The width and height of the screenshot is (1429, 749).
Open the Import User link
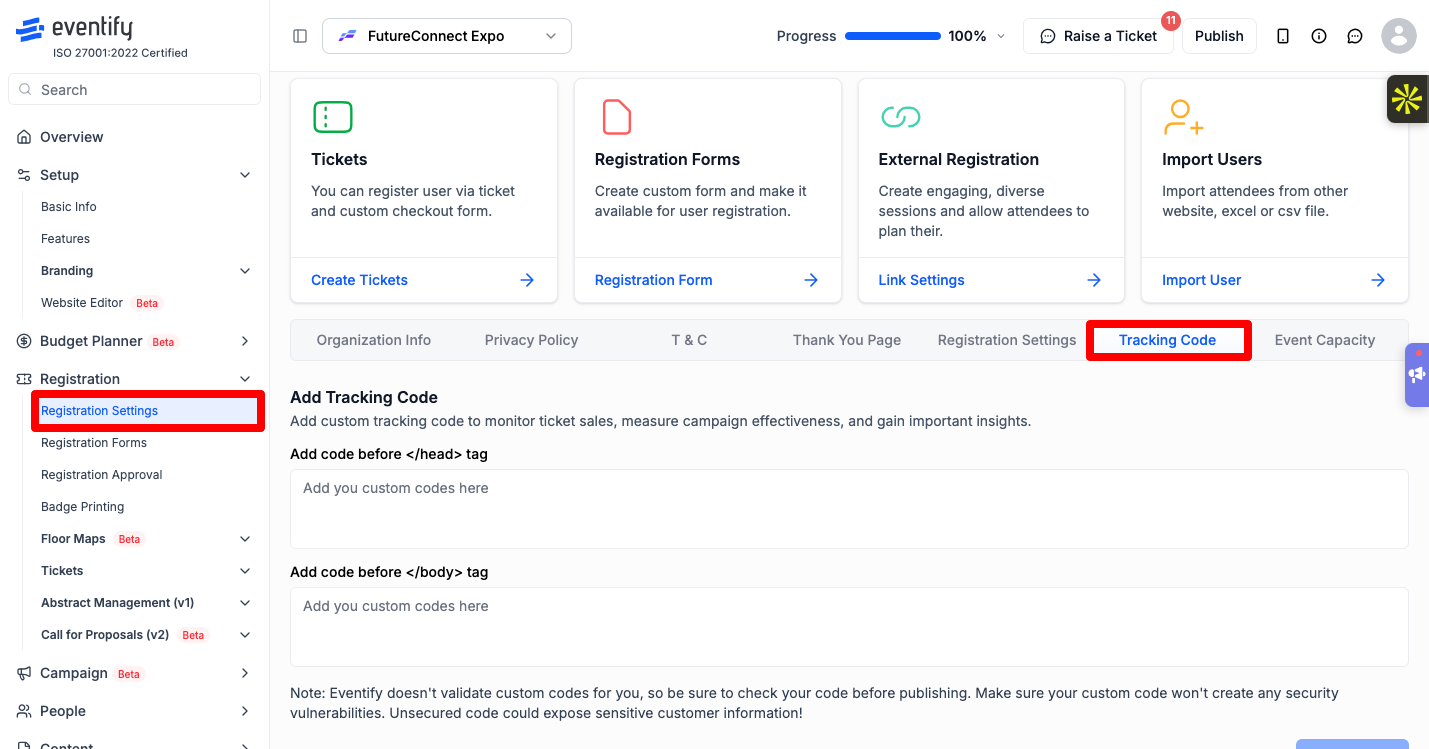click(1201, 280)
